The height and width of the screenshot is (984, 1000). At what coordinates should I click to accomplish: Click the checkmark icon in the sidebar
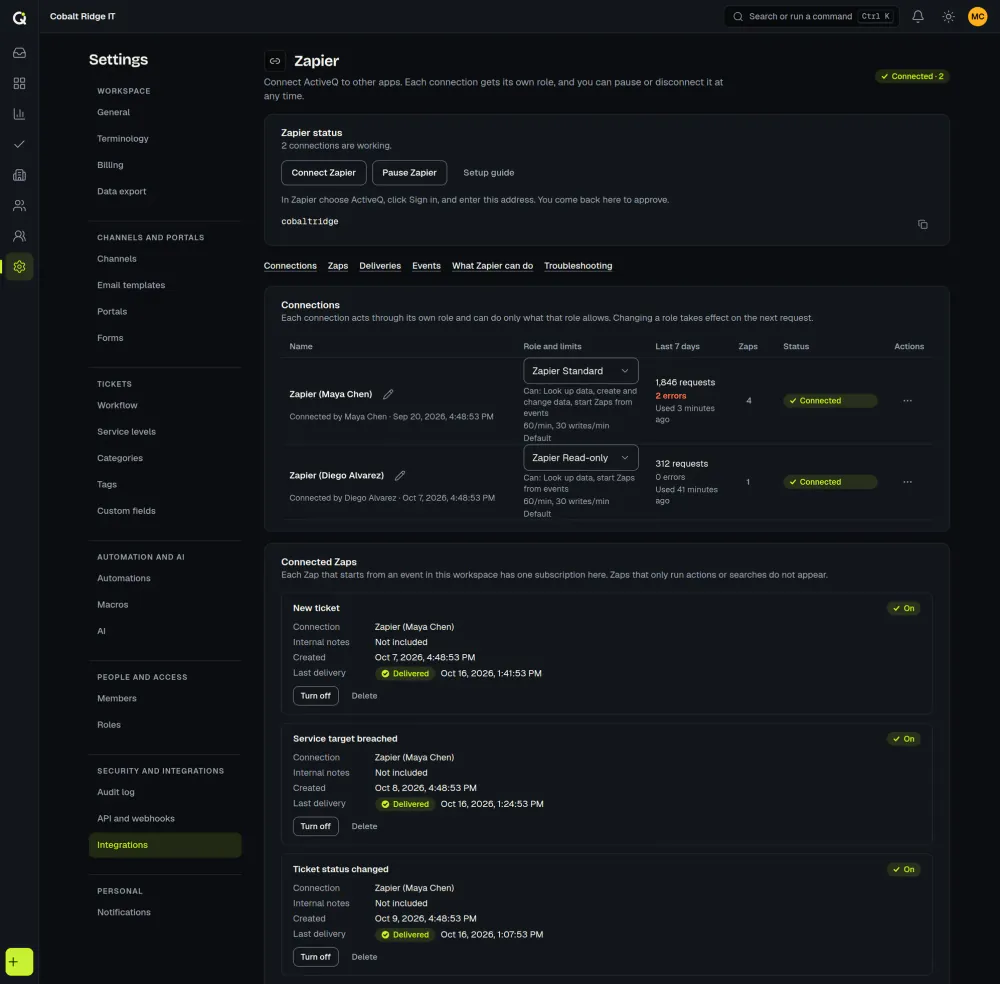pyautogui.click(x=19, y=144)
